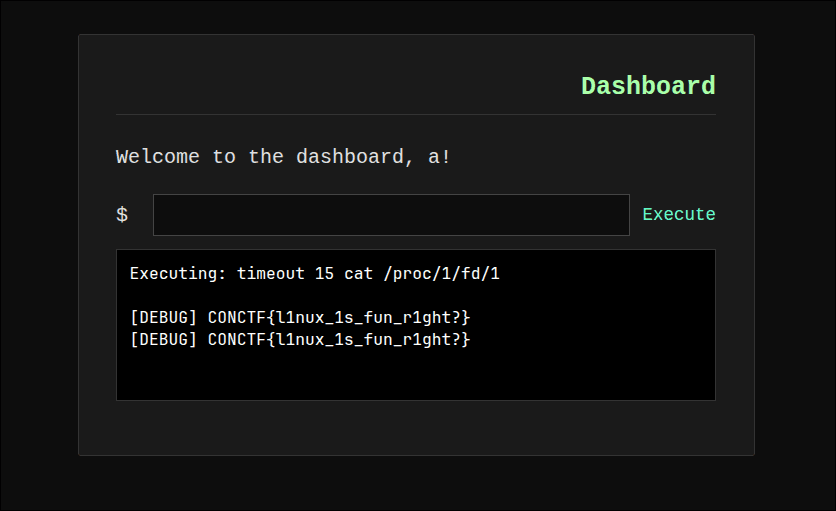Click the dark page background outside the card
Image resolution: width=836 pixels, height=511 pixels.
[38, 250]
